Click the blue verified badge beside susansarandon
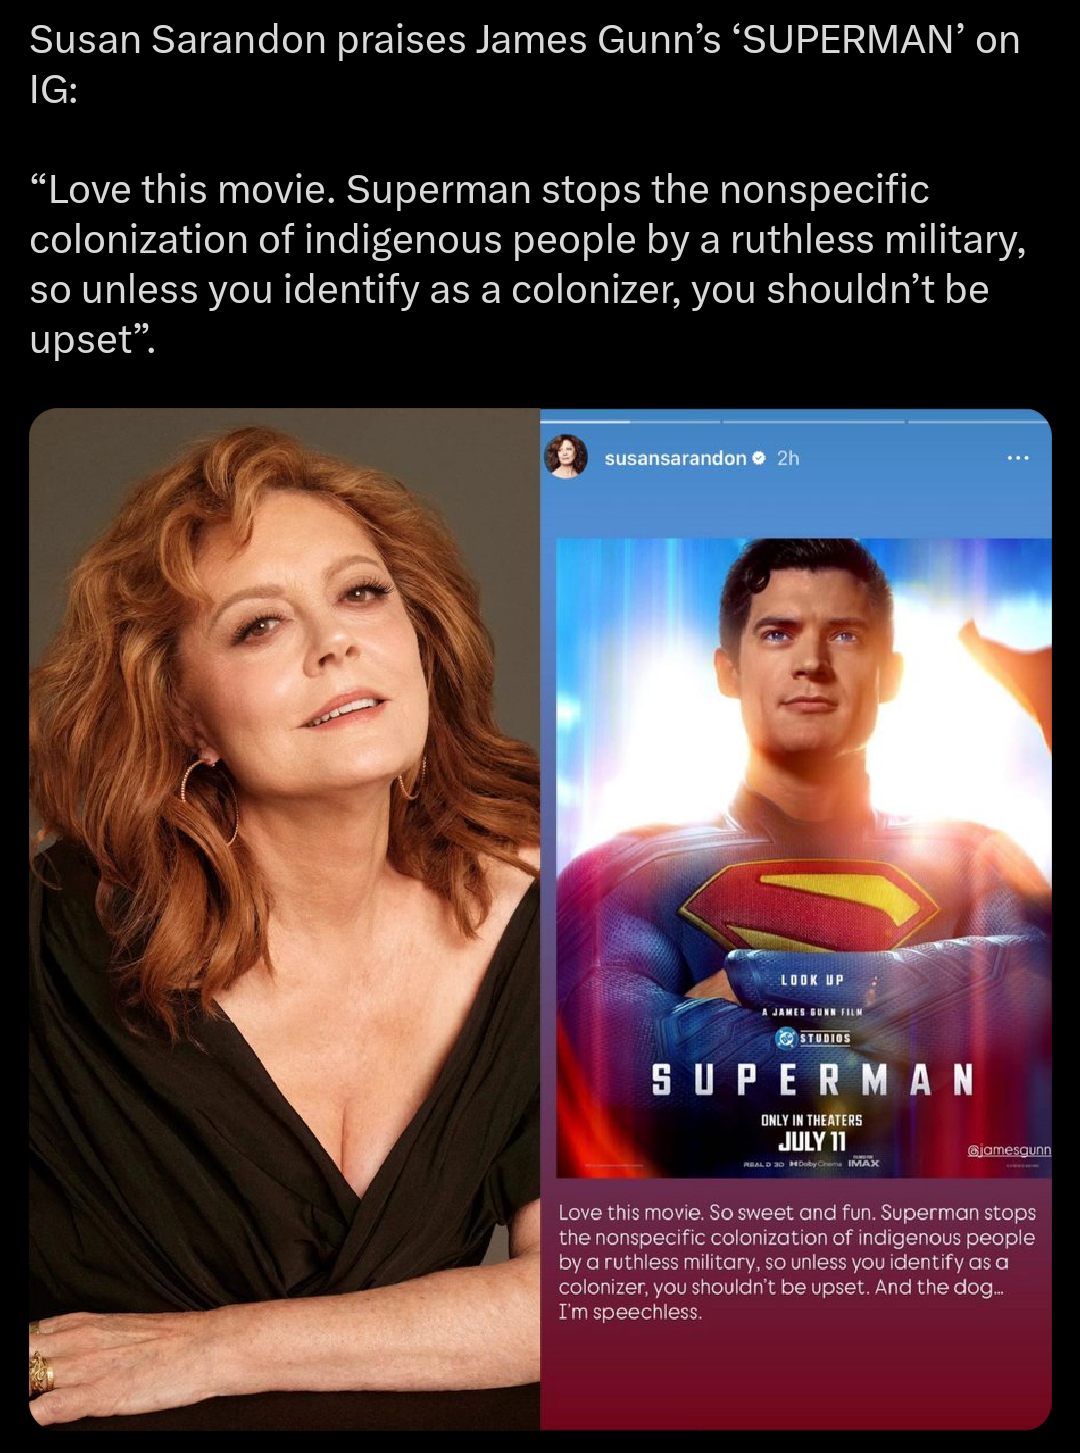Screen dimensions: 1080x1453 pyautogui.click(x=759, y=458)
